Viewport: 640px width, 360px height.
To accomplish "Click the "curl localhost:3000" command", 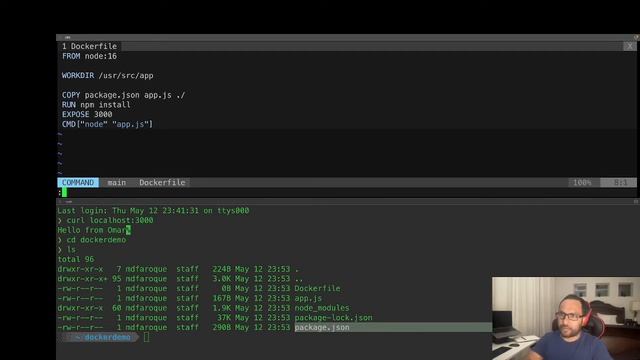I will tap(110, 220).
